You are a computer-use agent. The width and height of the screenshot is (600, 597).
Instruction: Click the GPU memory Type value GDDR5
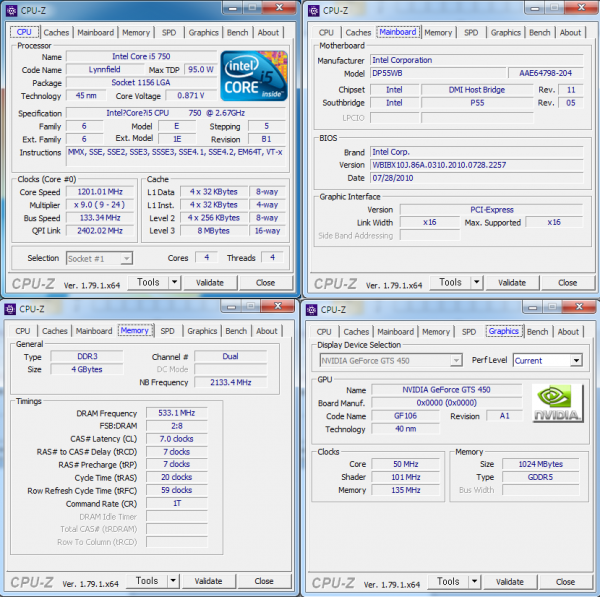540,477
